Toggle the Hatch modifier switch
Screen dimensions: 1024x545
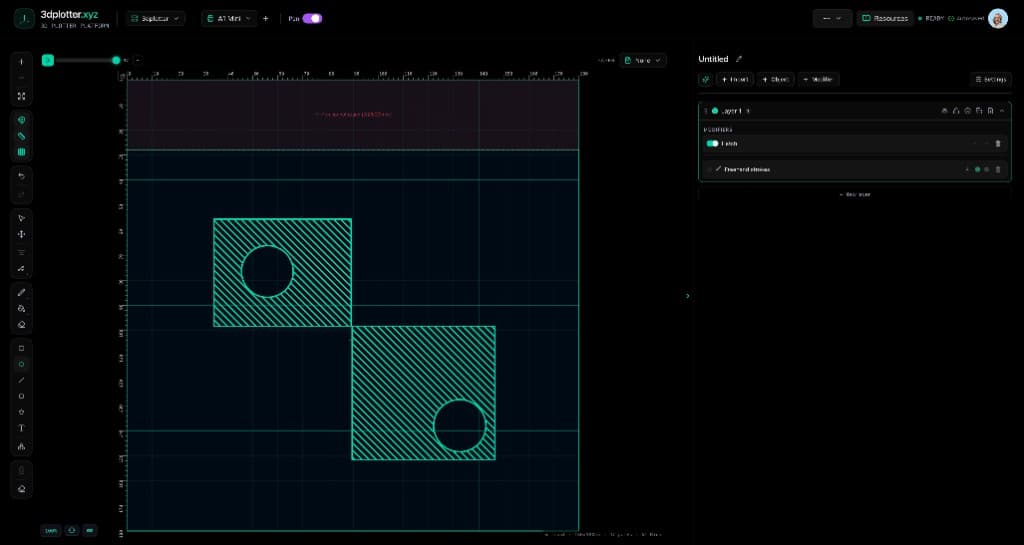click(712, 144)
